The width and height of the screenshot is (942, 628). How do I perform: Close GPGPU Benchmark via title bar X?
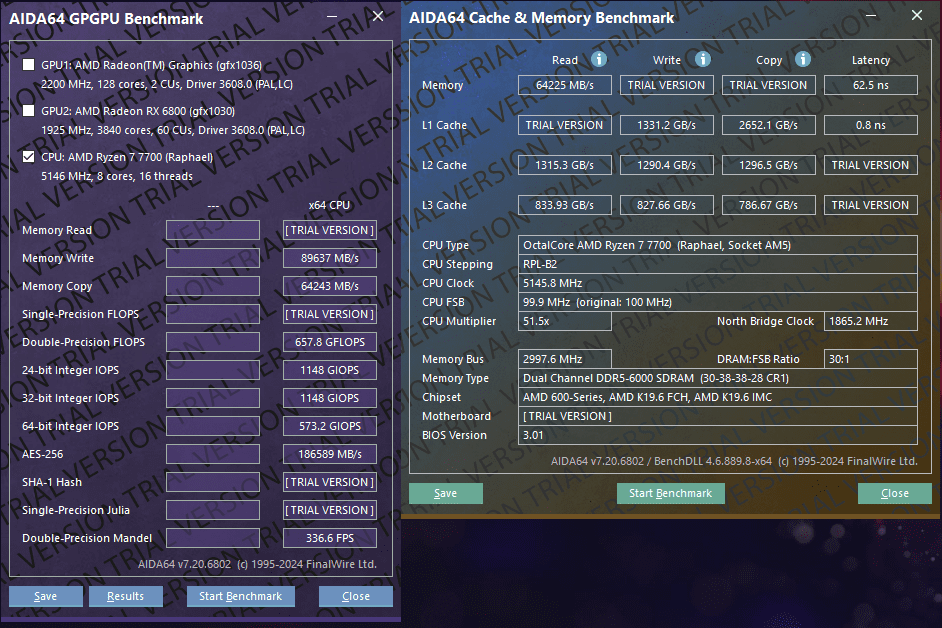pyautogui.click(x=378, y=16)
